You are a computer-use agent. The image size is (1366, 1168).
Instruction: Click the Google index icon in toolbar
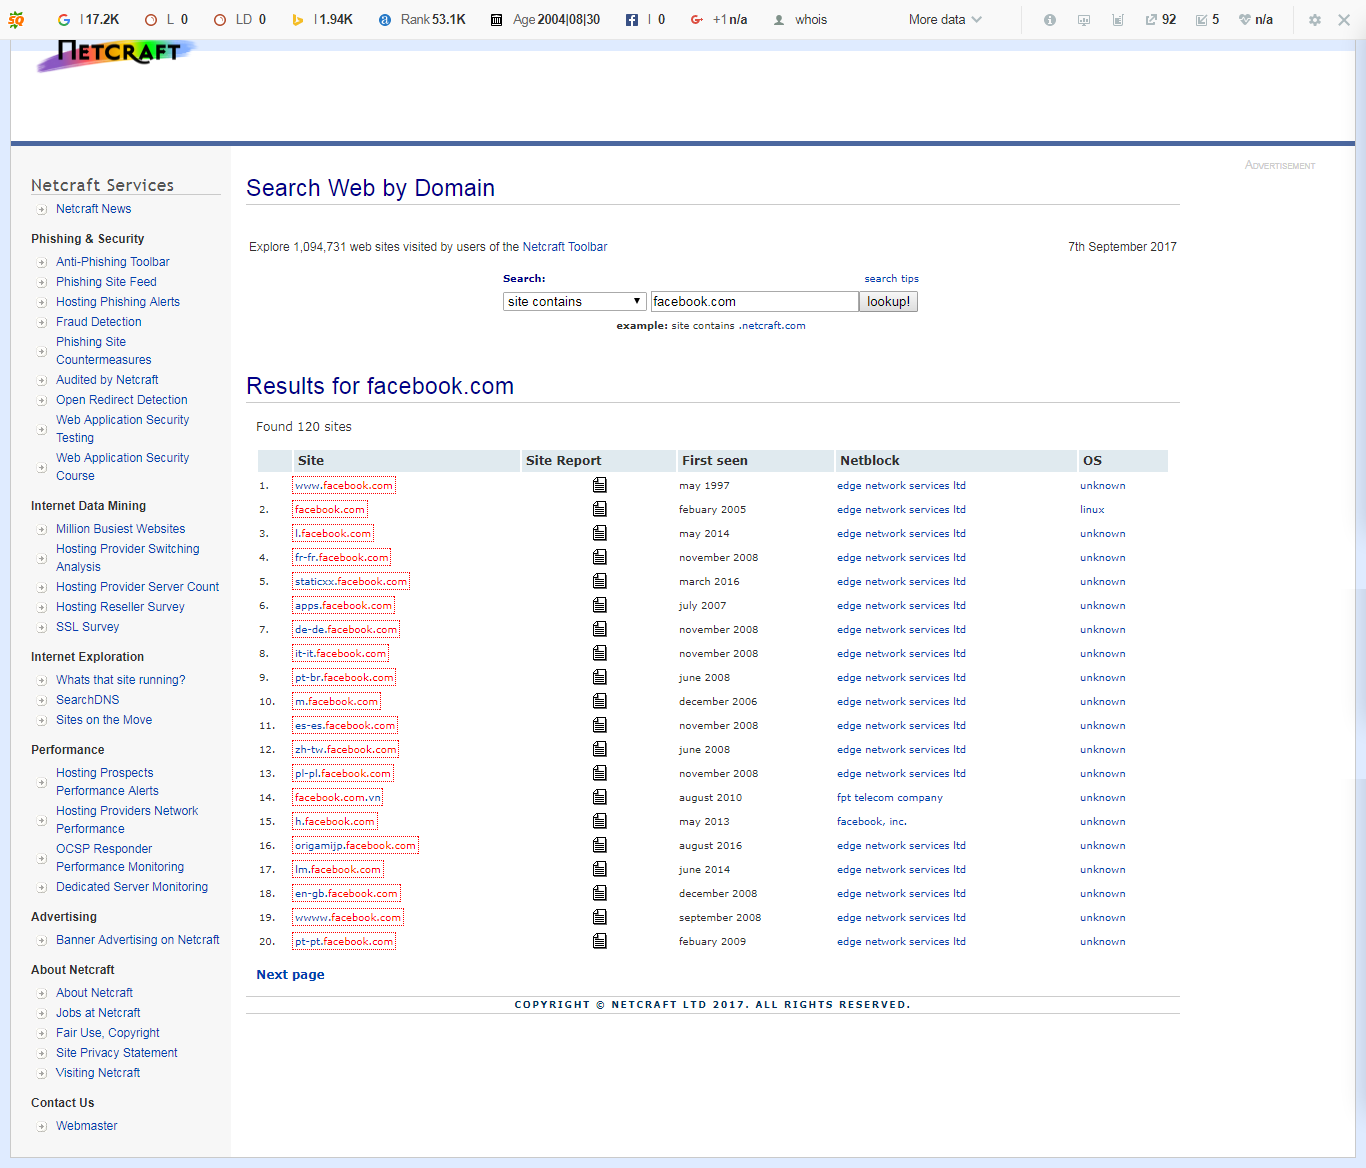click(x=63, y=18)
